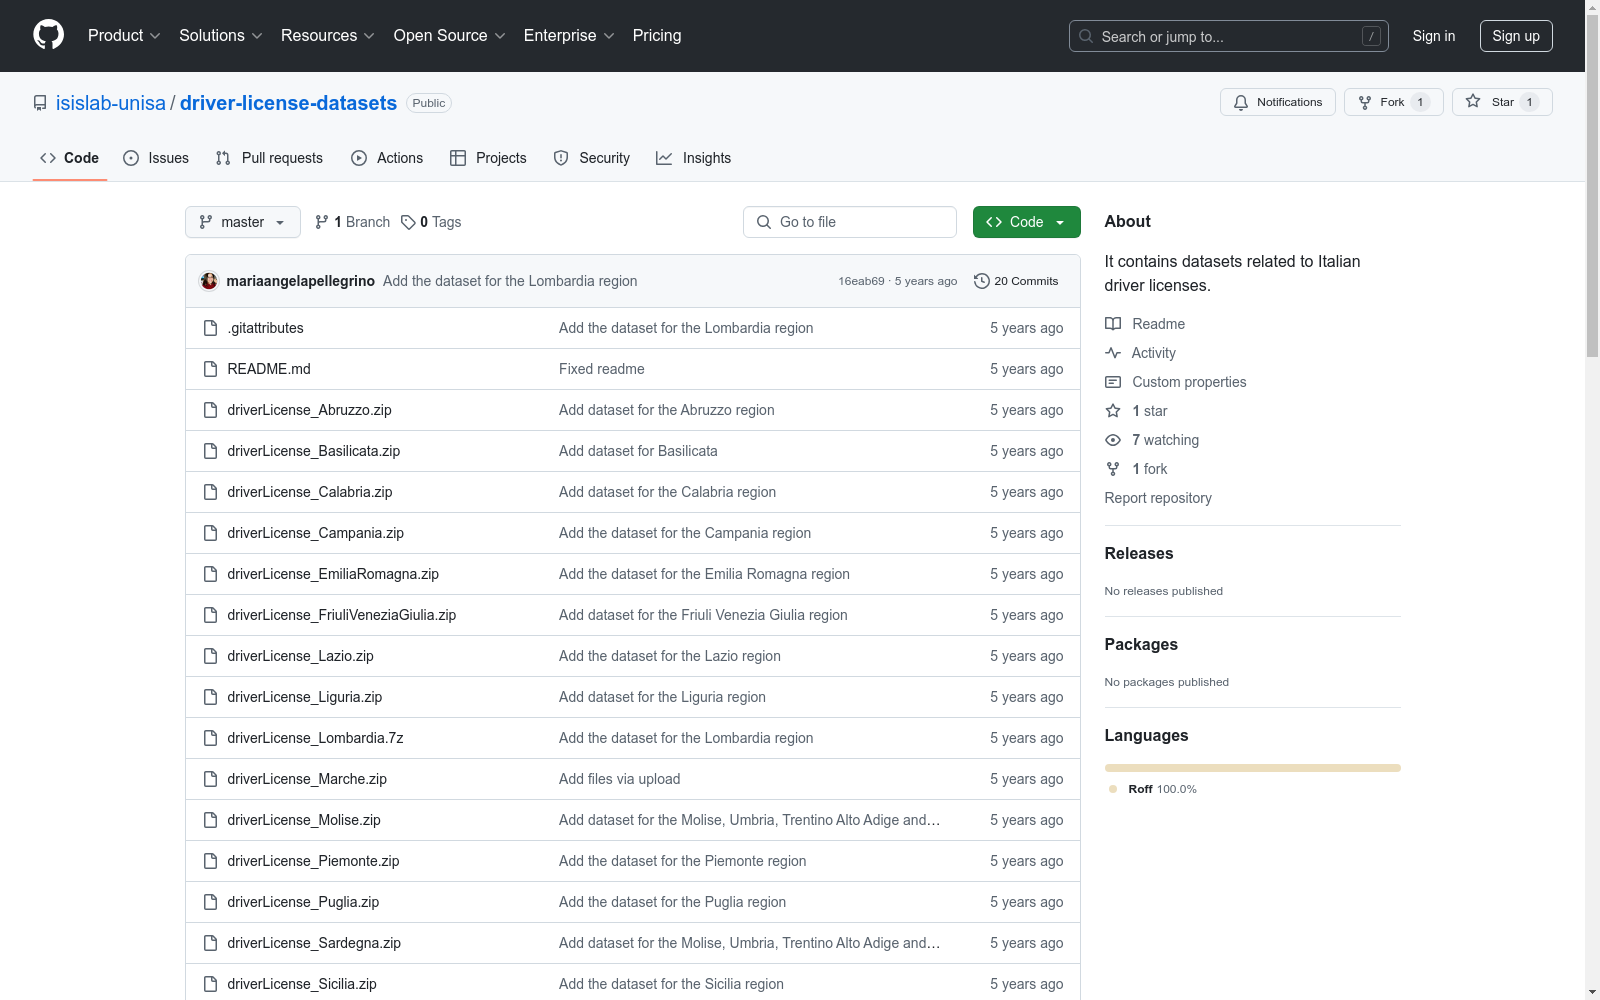Click the Roff language color bar
This screenshot has width=1600, height=1000.
(1253, 768)
